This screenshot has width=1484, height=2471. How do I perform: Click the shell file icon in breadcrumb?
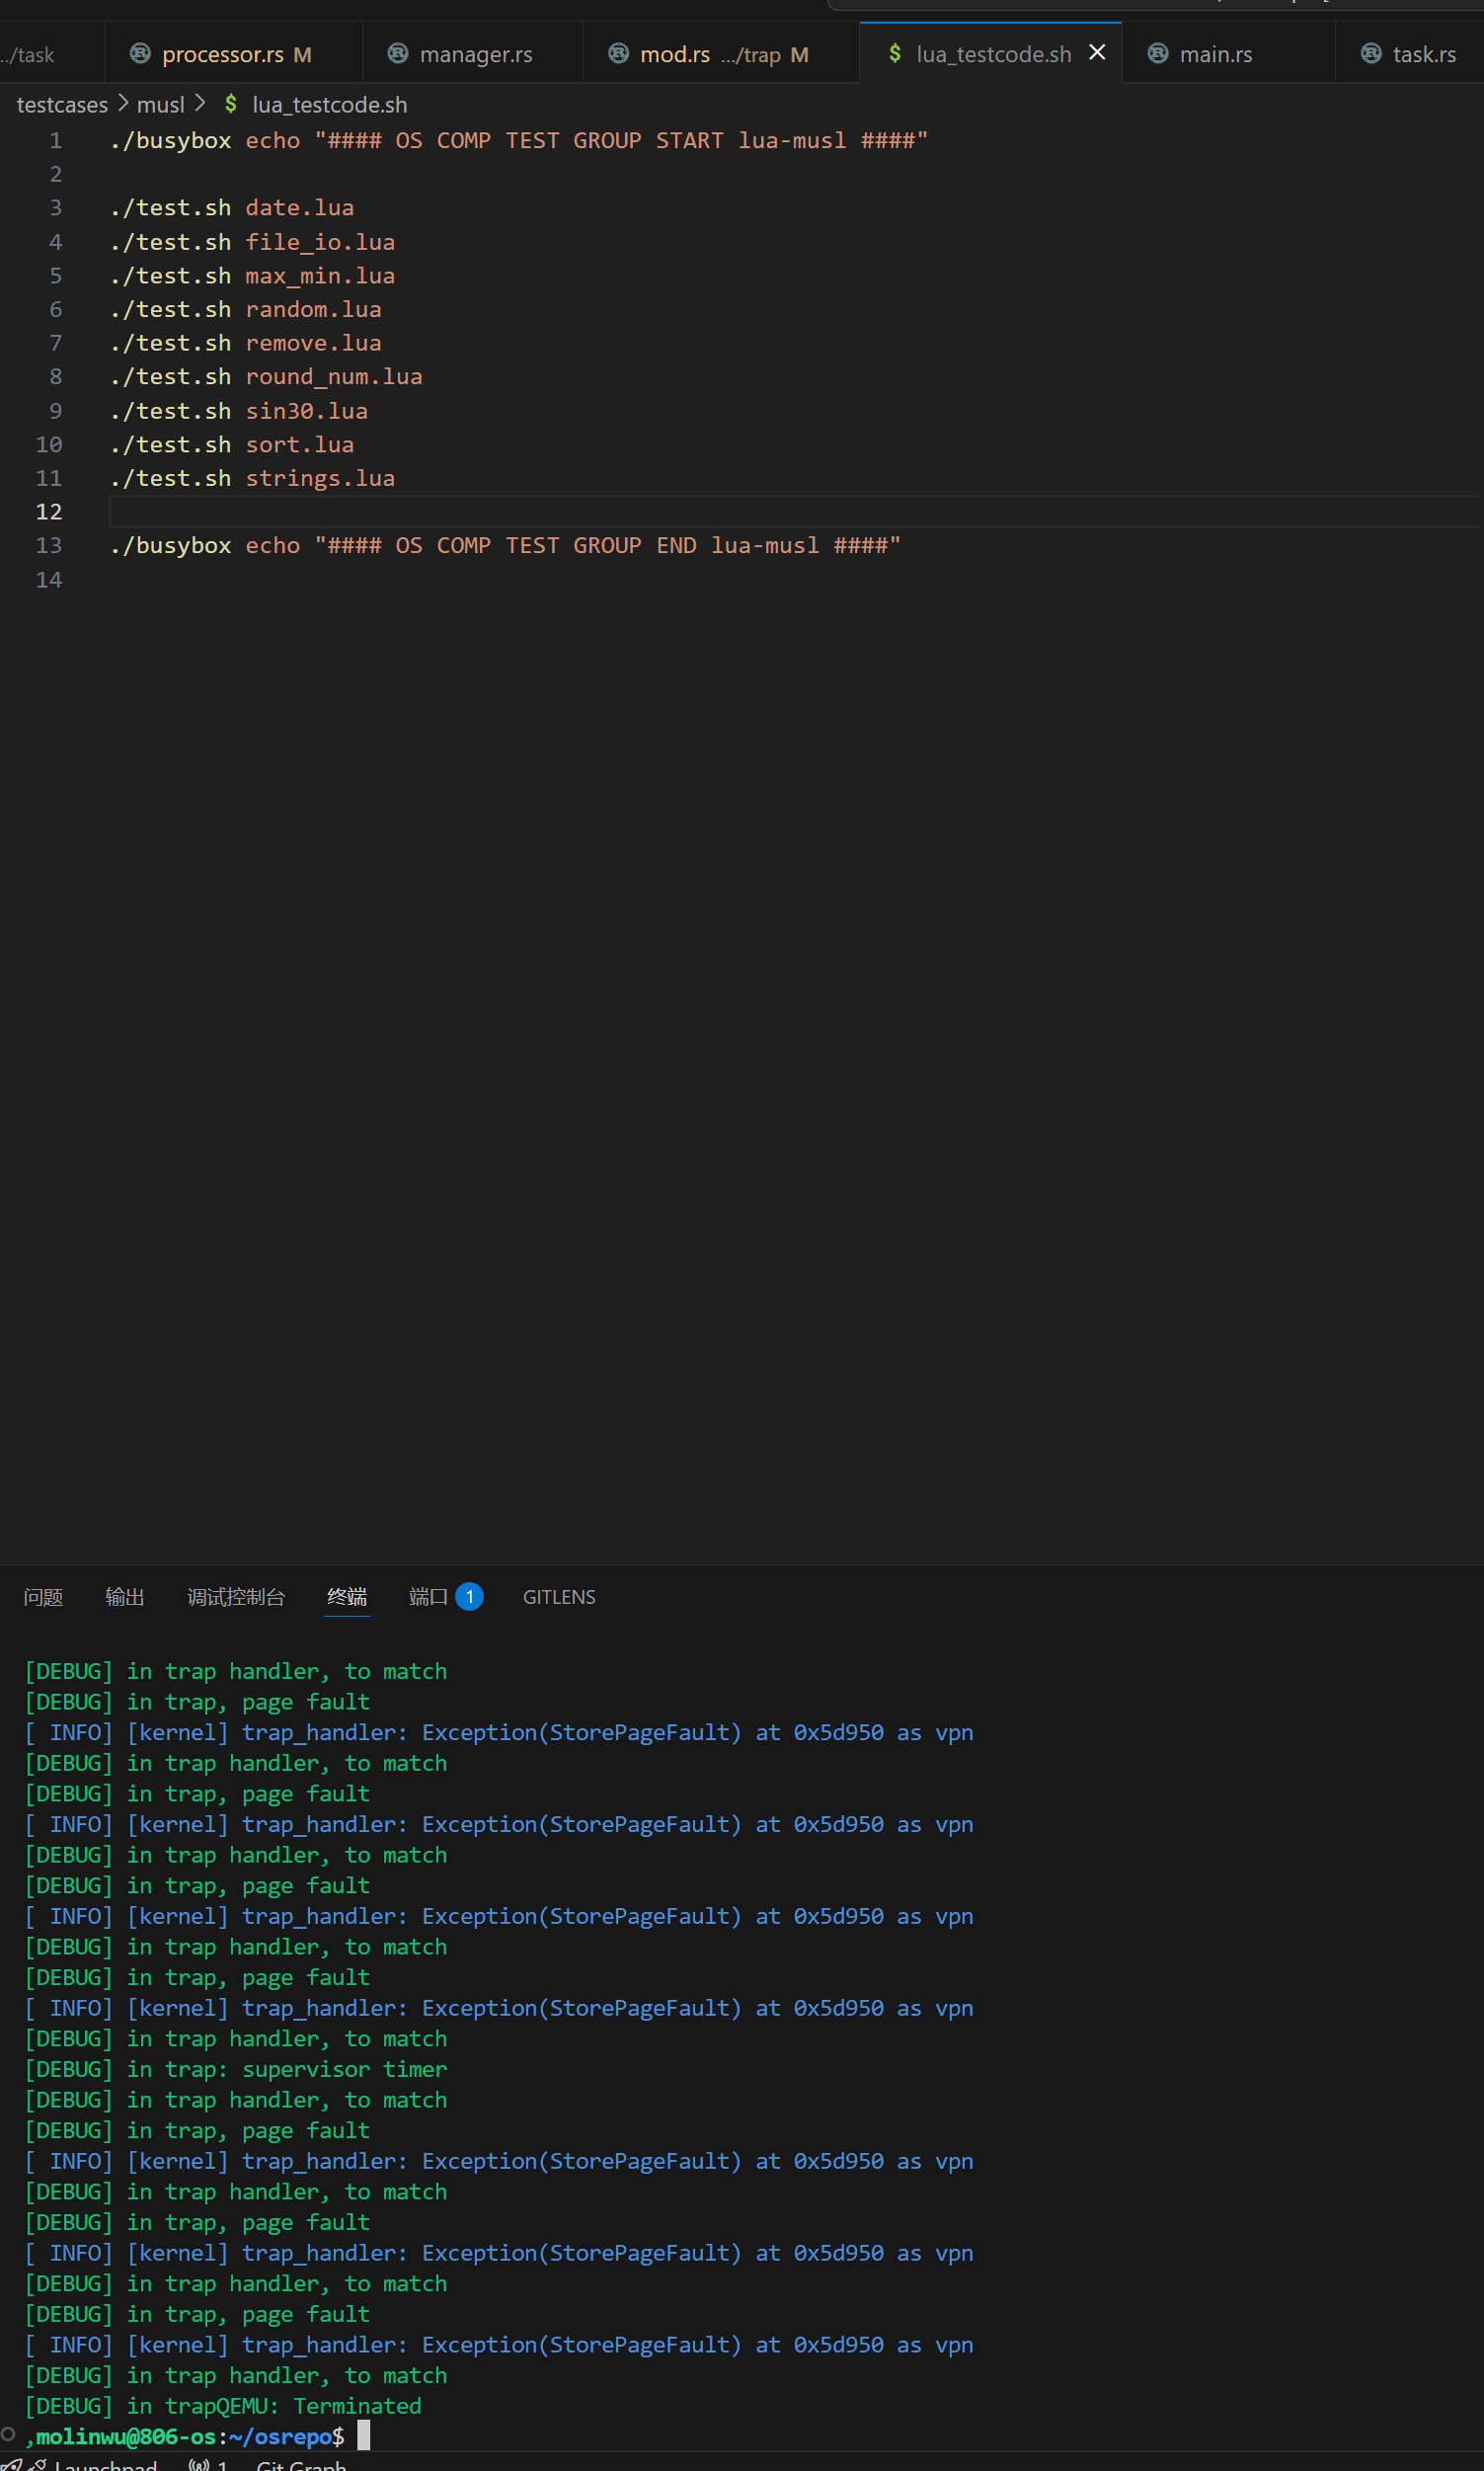pyautogui.click(x=231, y=104)
